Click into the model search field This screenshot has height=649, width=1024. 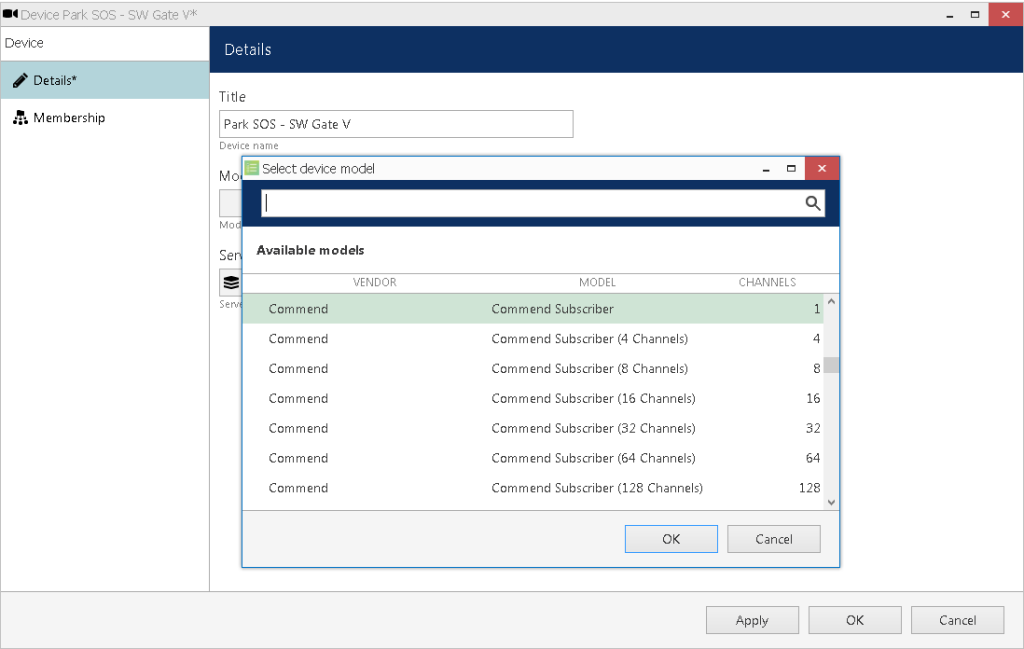(x=532, y=203)
